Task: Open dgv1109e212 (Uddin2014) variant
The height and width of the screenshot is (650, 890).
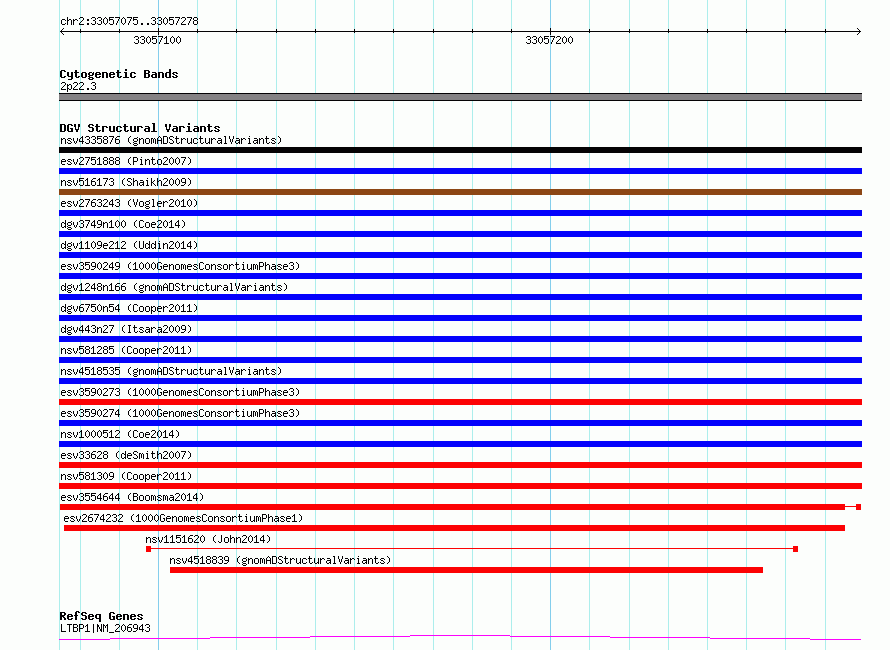Action: (x=129, y=245)
